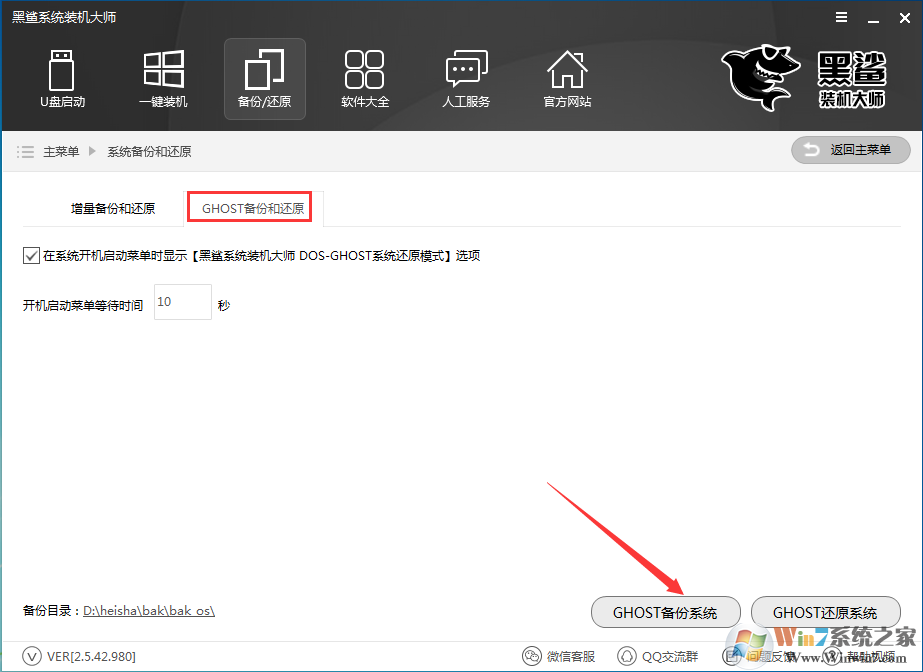Toggle DOS-GHOST boot menu option checkbox

pyautogui.click(x=31, y=256)
